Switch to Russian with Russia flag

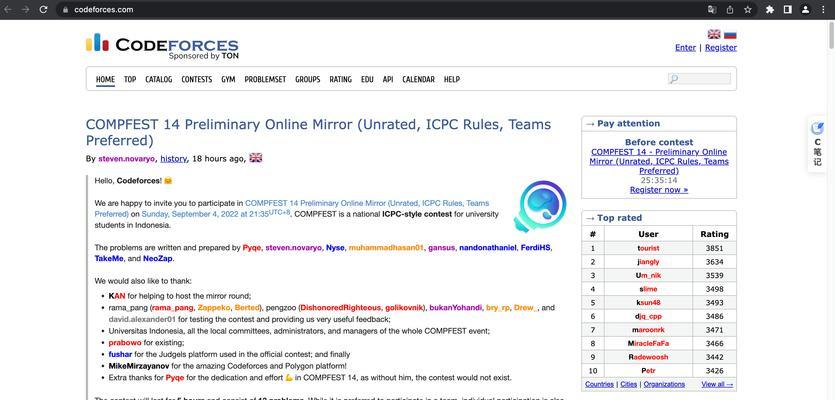coord(730,34)
